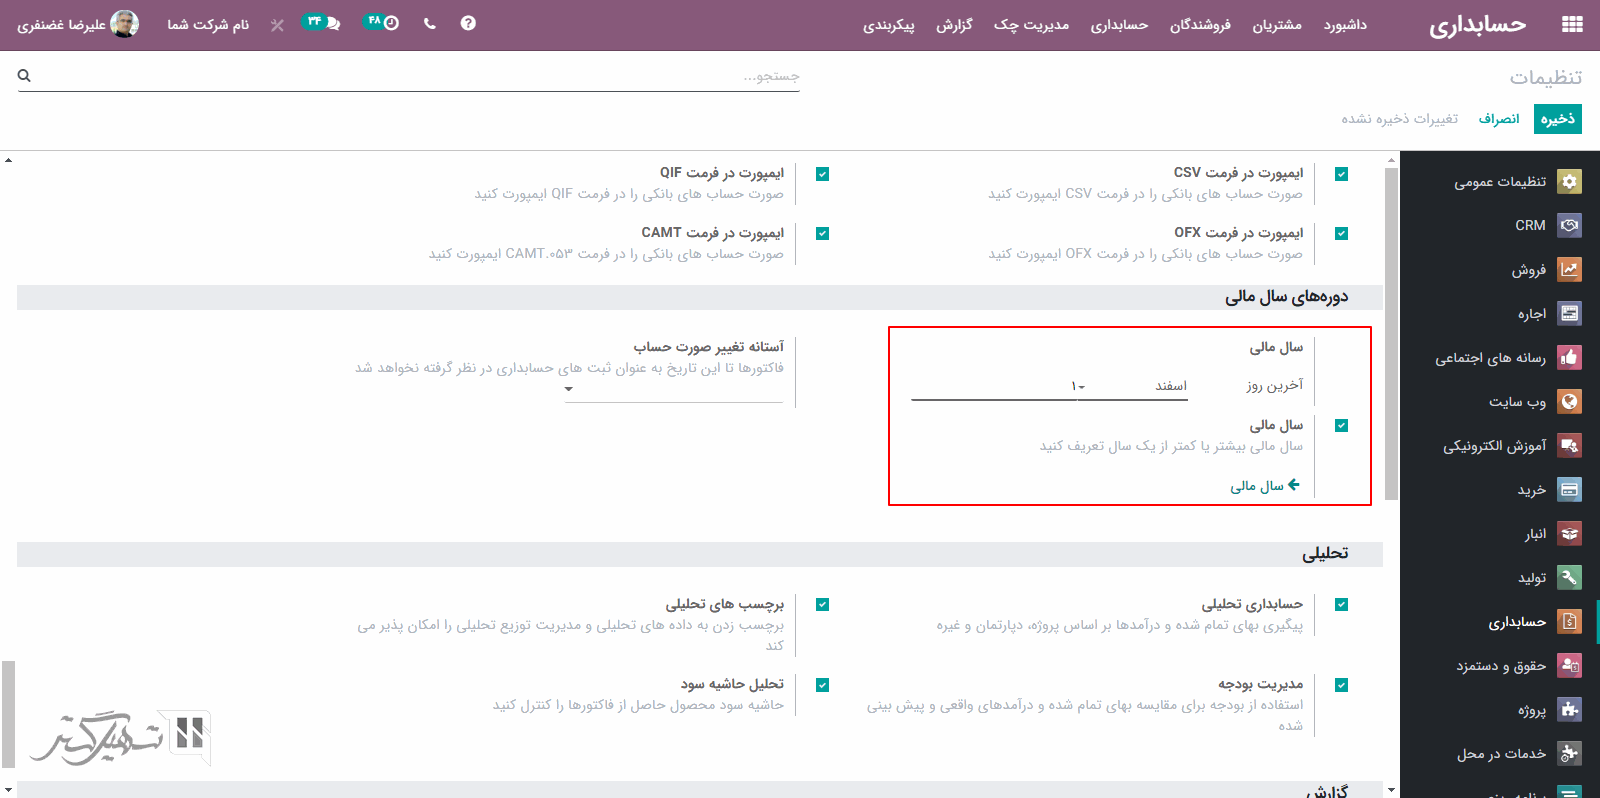Open the help question mark icon

tap(468, 23)
